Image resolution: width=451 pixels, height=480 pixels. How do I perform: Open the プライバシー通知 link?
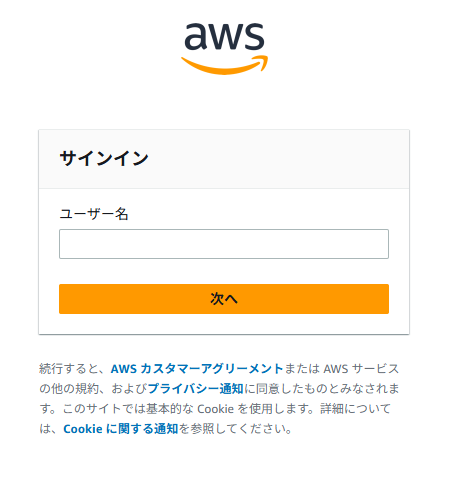pos(195,389)
